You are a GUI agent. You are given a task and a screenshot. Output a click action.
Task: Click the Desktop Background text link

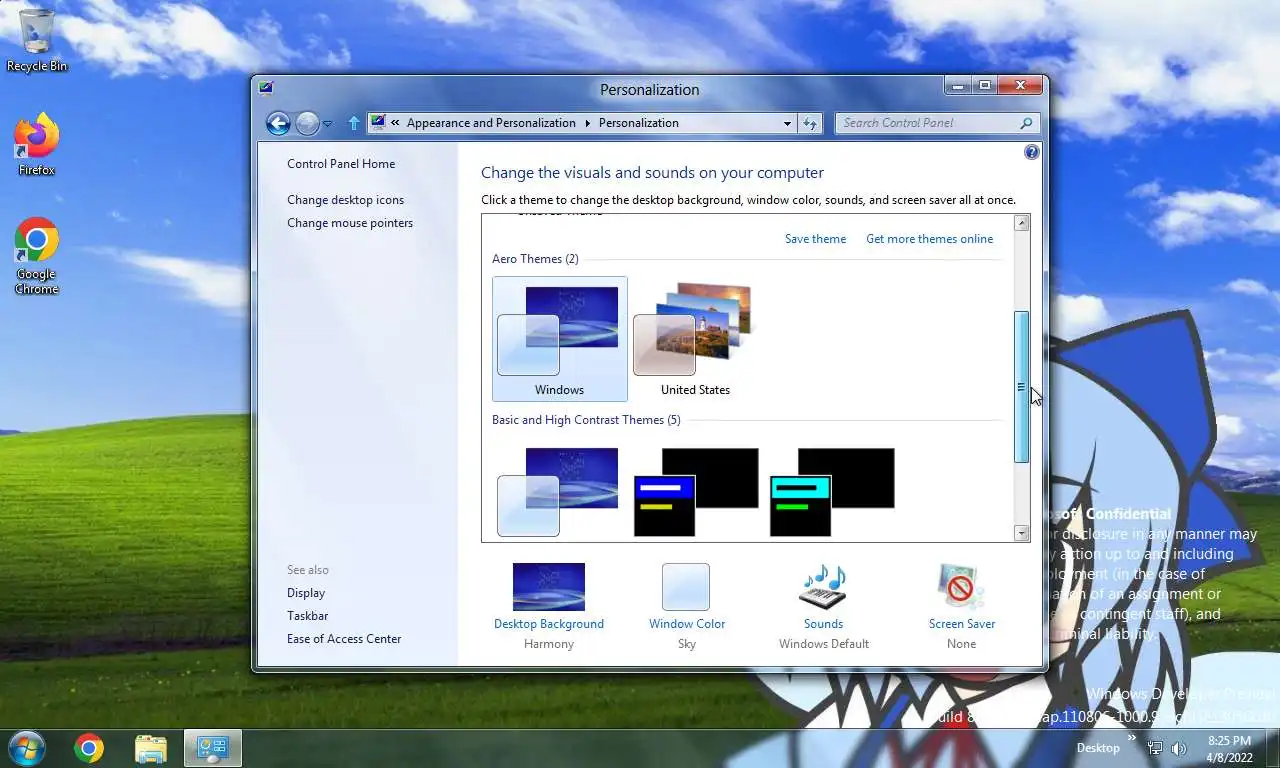549,624
